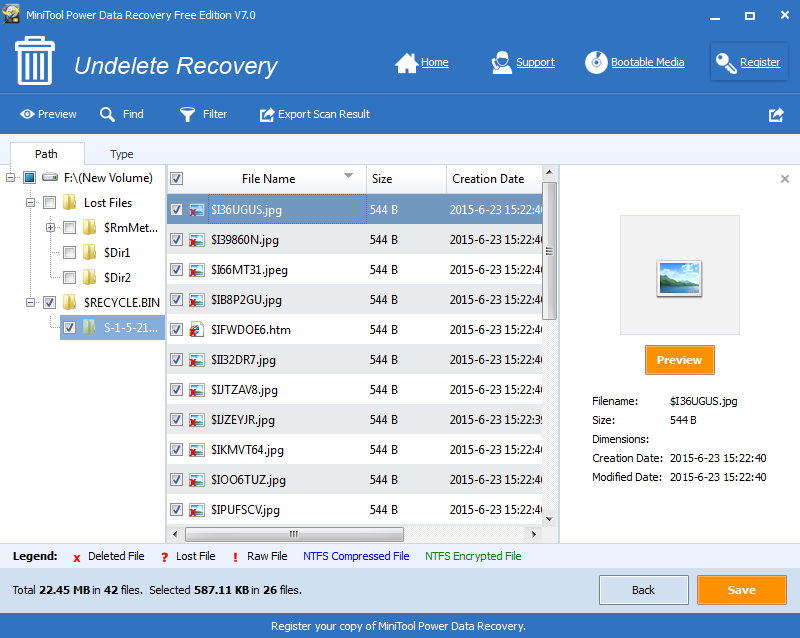Click the Size column header
Screen dimensions: 800x638
406,179
